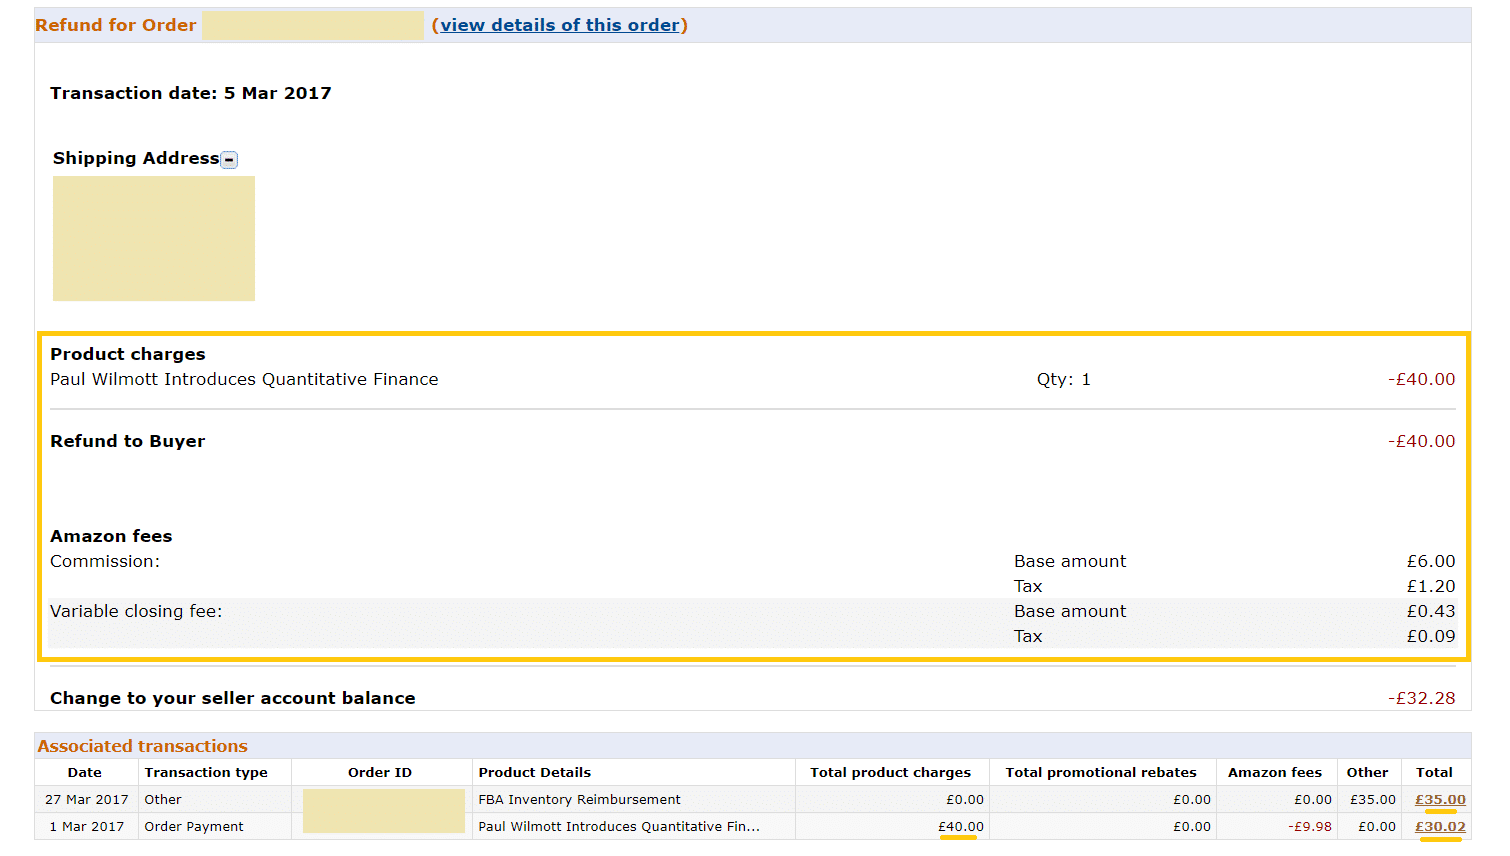Screen dimensions: 1510x856
Task: Select 'Transaction date: 5 Mar 2017' text
Action: coord(191,93)
